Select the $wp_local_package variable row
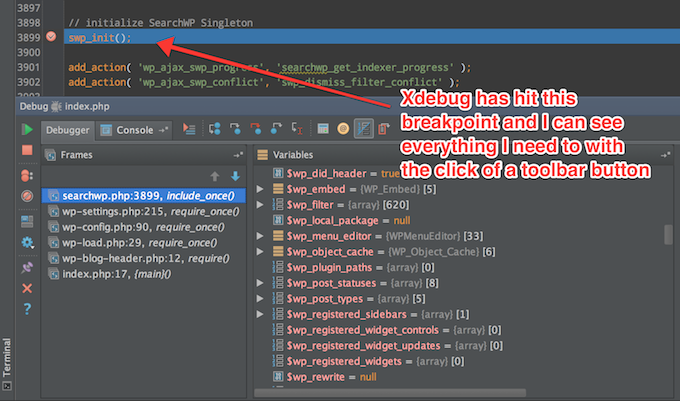 (x=460, y=220)
